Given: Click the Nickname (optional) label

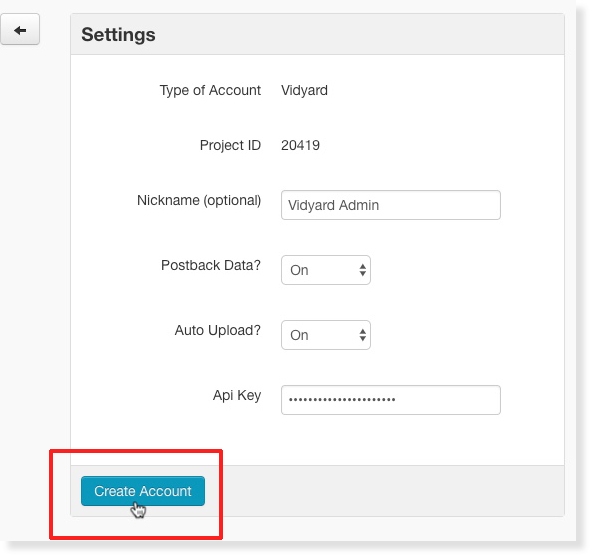Looking at the screenshot, I should point(199,201).
